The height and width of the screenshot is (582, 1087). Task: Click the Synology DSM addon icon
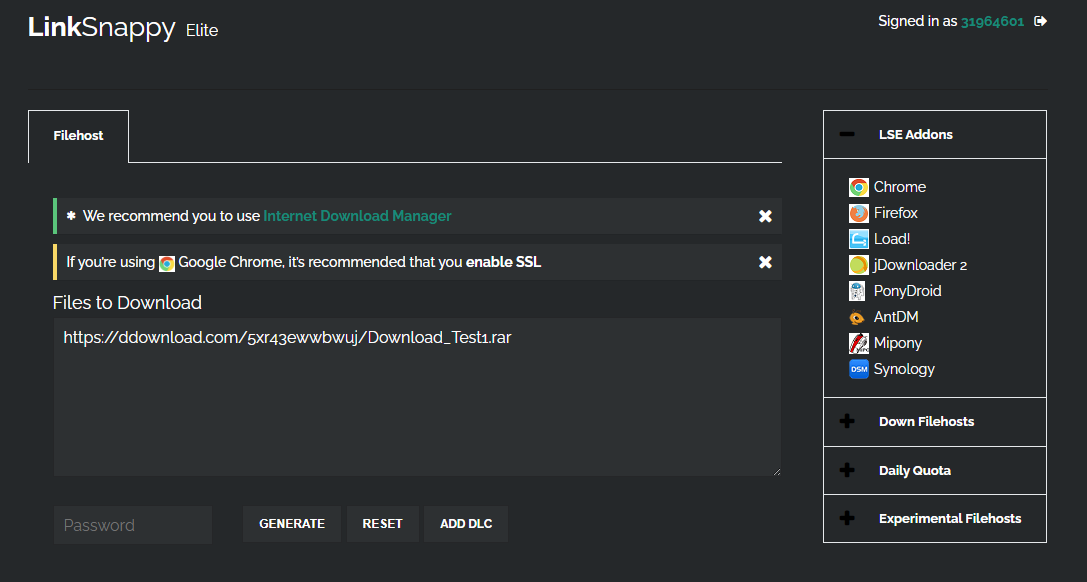tap(858, 369)
